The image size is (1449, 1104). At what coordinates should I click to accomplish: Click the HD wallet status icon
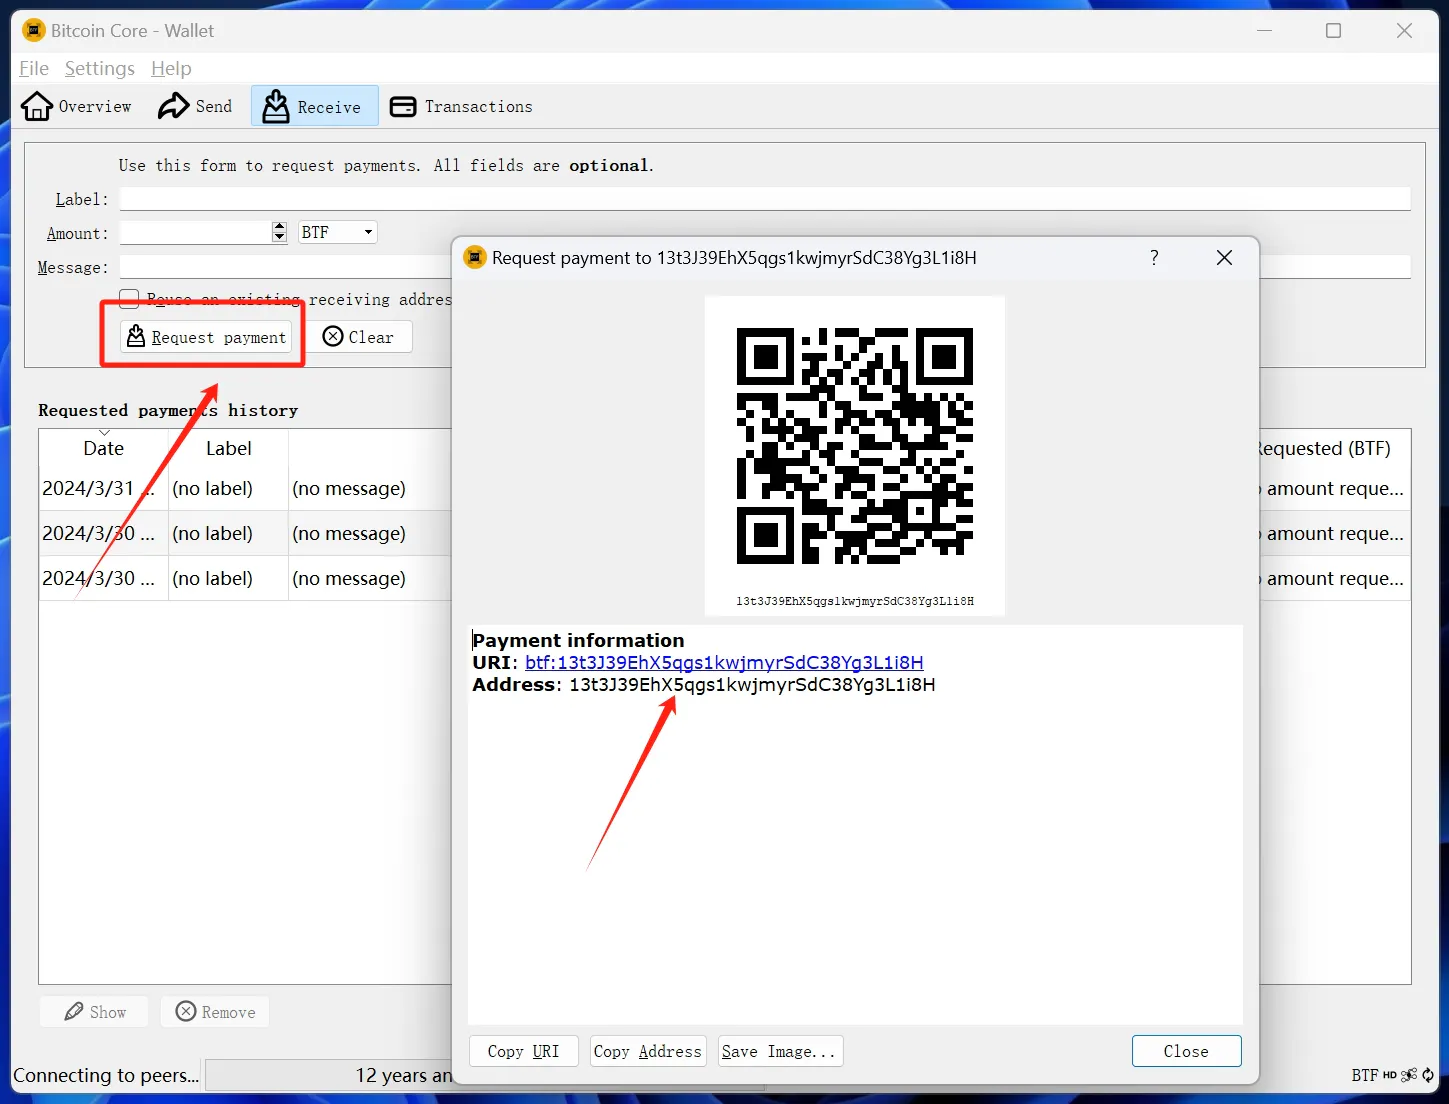(x=1390, y=1075)
